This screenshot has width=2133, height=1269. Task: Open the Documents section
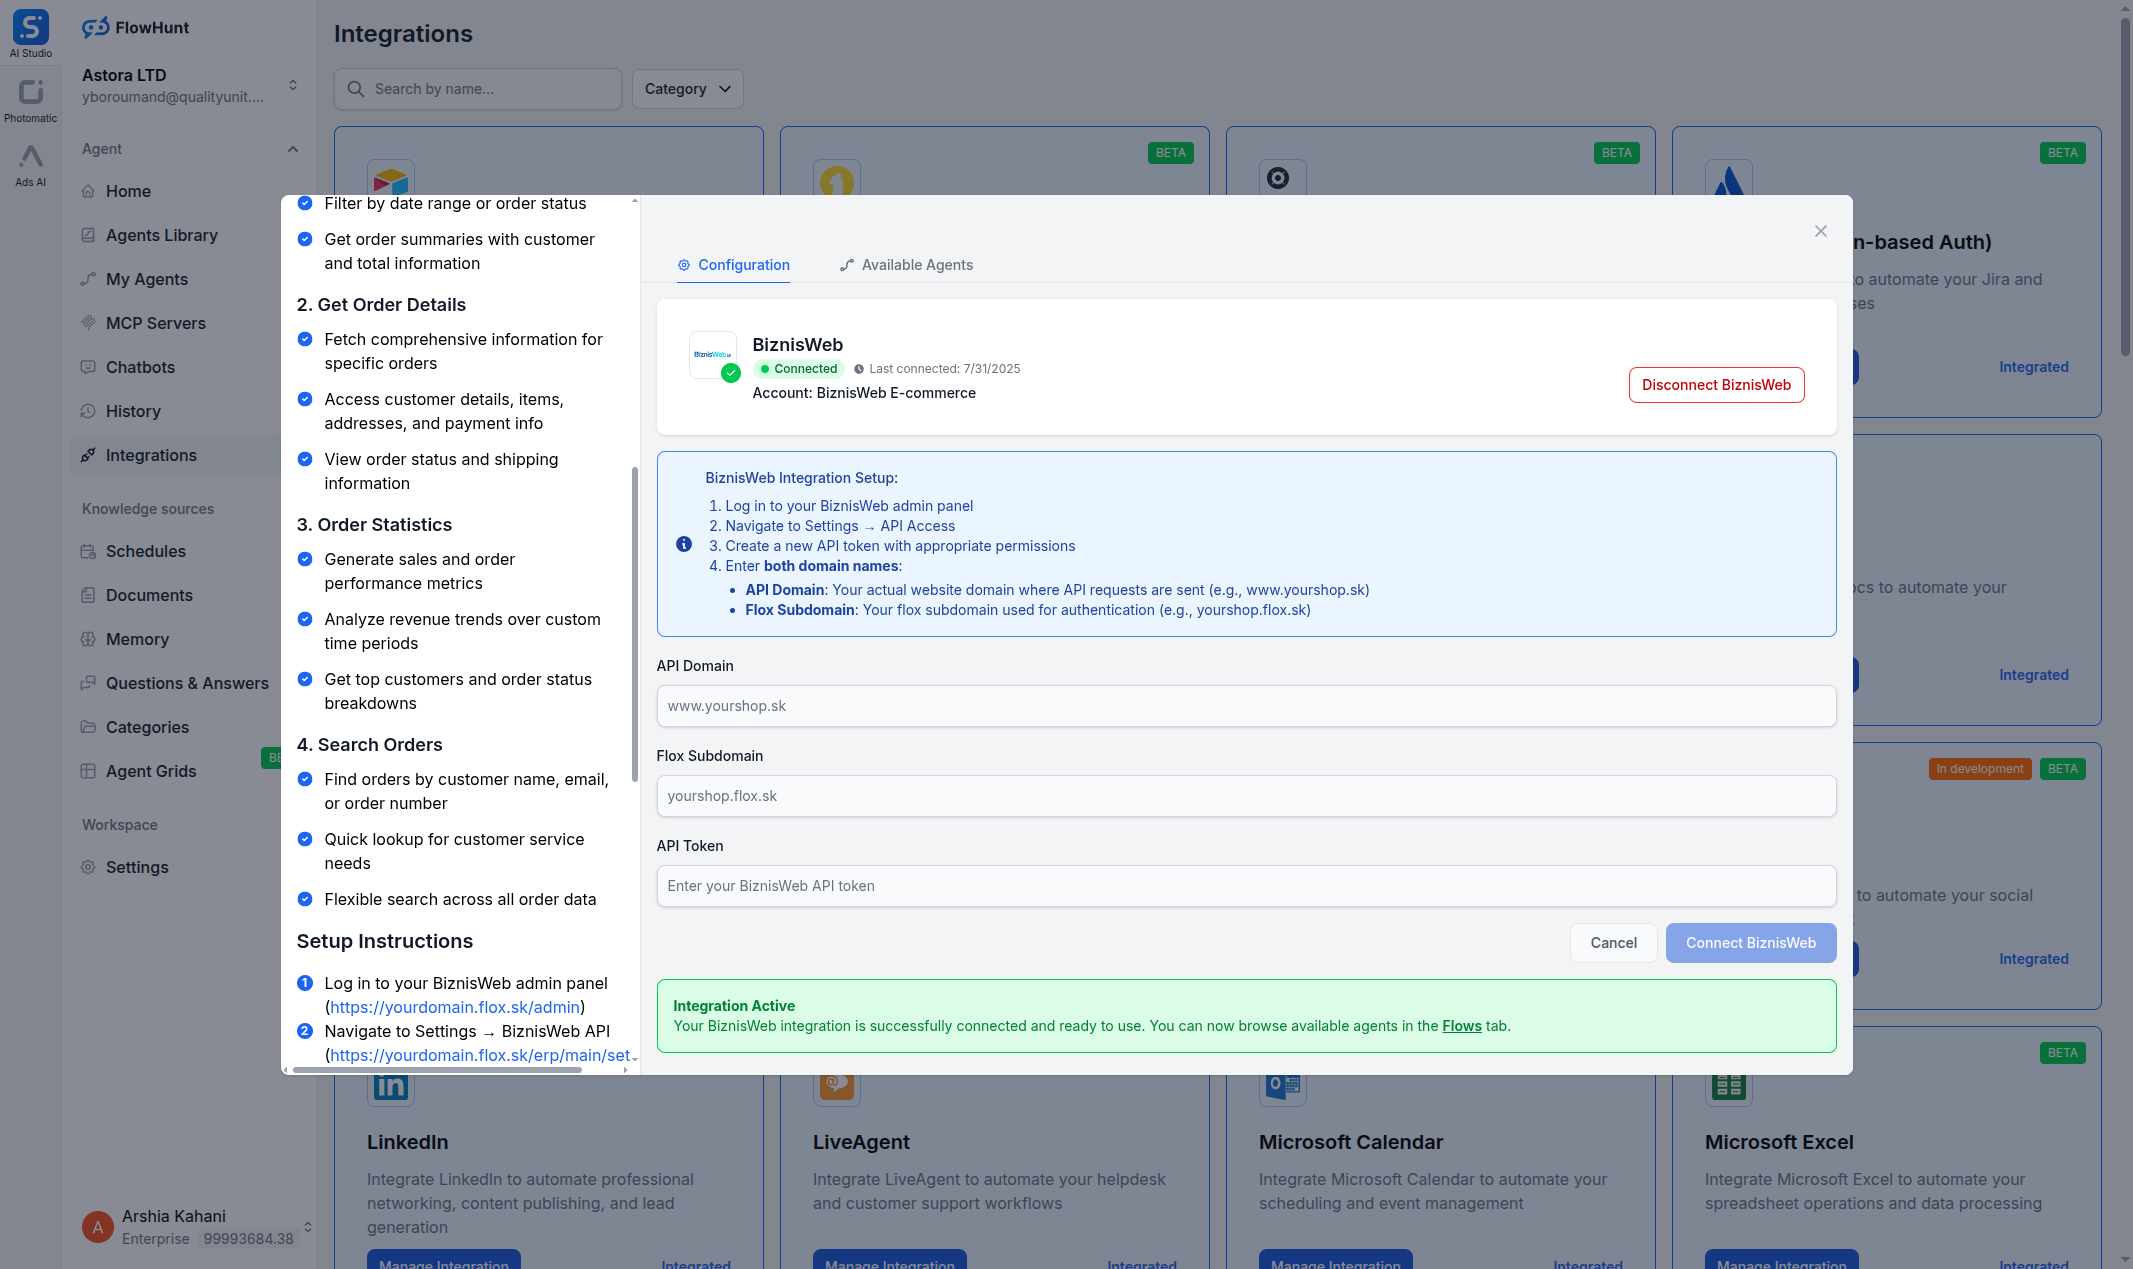(x=150, y=595)
